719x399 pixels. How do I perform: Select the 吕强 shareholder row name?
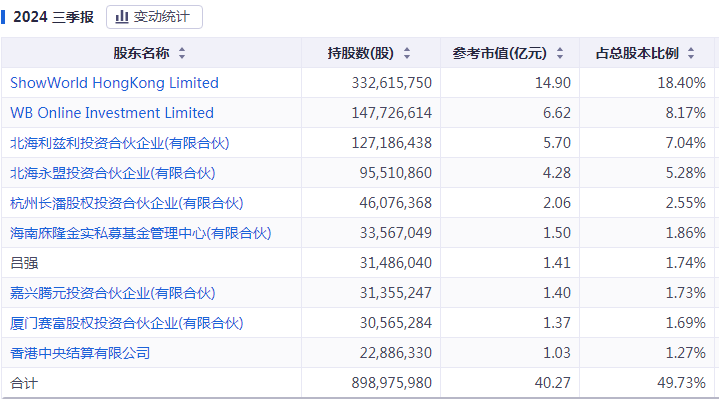pos(24,263)
